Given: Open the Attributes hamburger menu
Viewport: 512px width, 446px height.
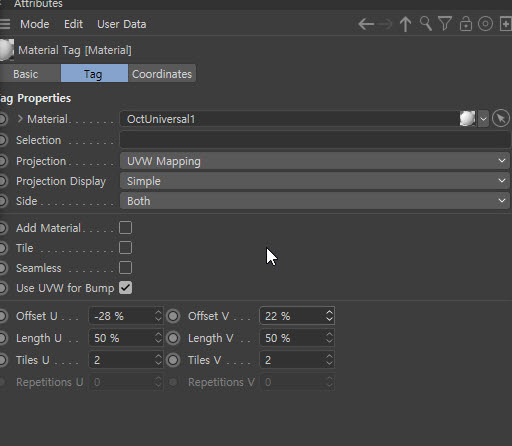Looking at the screenshot, I should click(x=5, y=24).
